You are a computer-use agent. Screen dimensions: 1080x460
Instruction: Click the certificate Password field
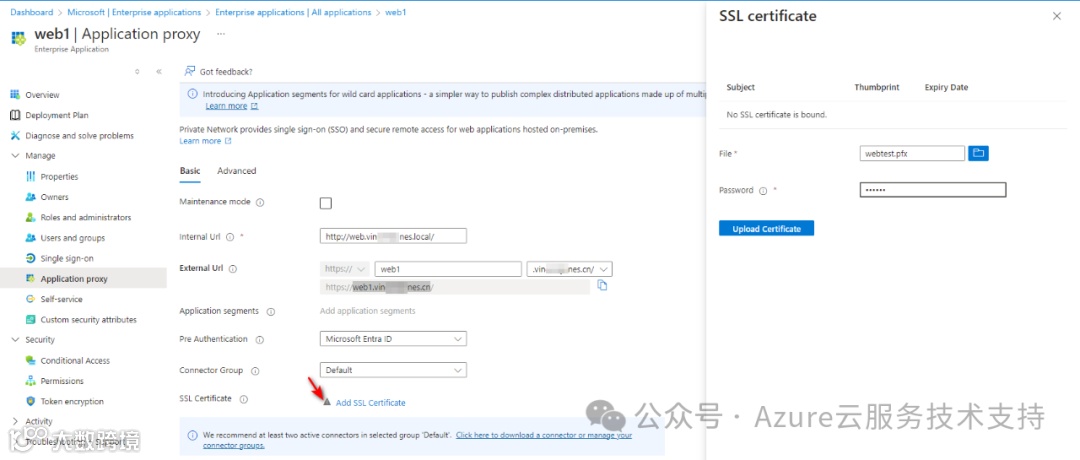[x=933, y=190]
